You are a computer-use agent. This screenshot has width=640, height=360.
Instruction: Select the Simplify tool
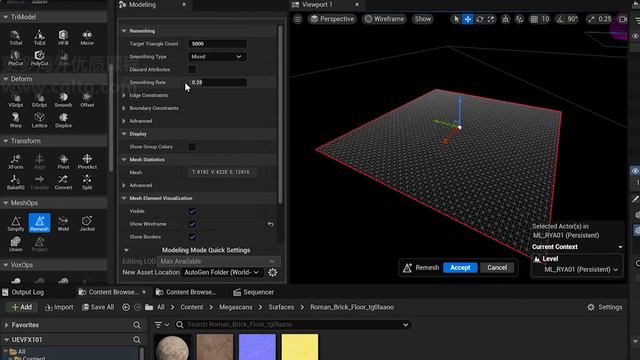click(16, 224)
